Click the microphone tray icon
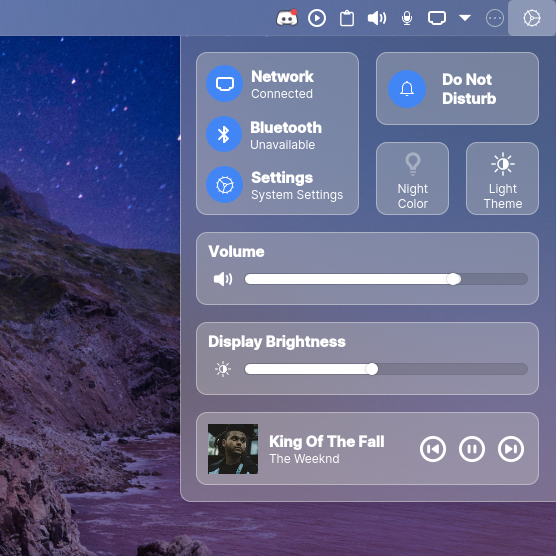Viewport: 556px width, 556px height. click(407, 18)
